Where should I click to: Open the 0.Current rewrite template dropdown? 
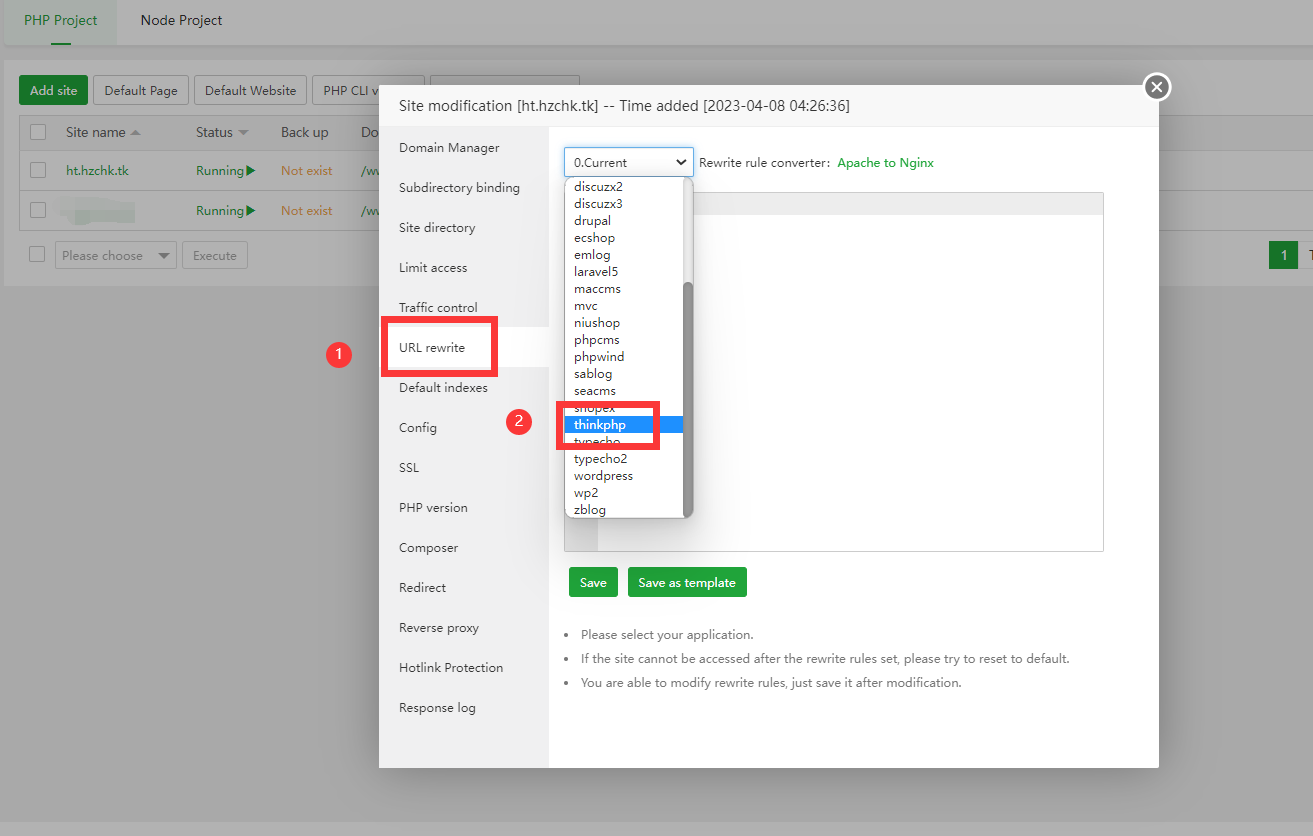coord(628,162)
